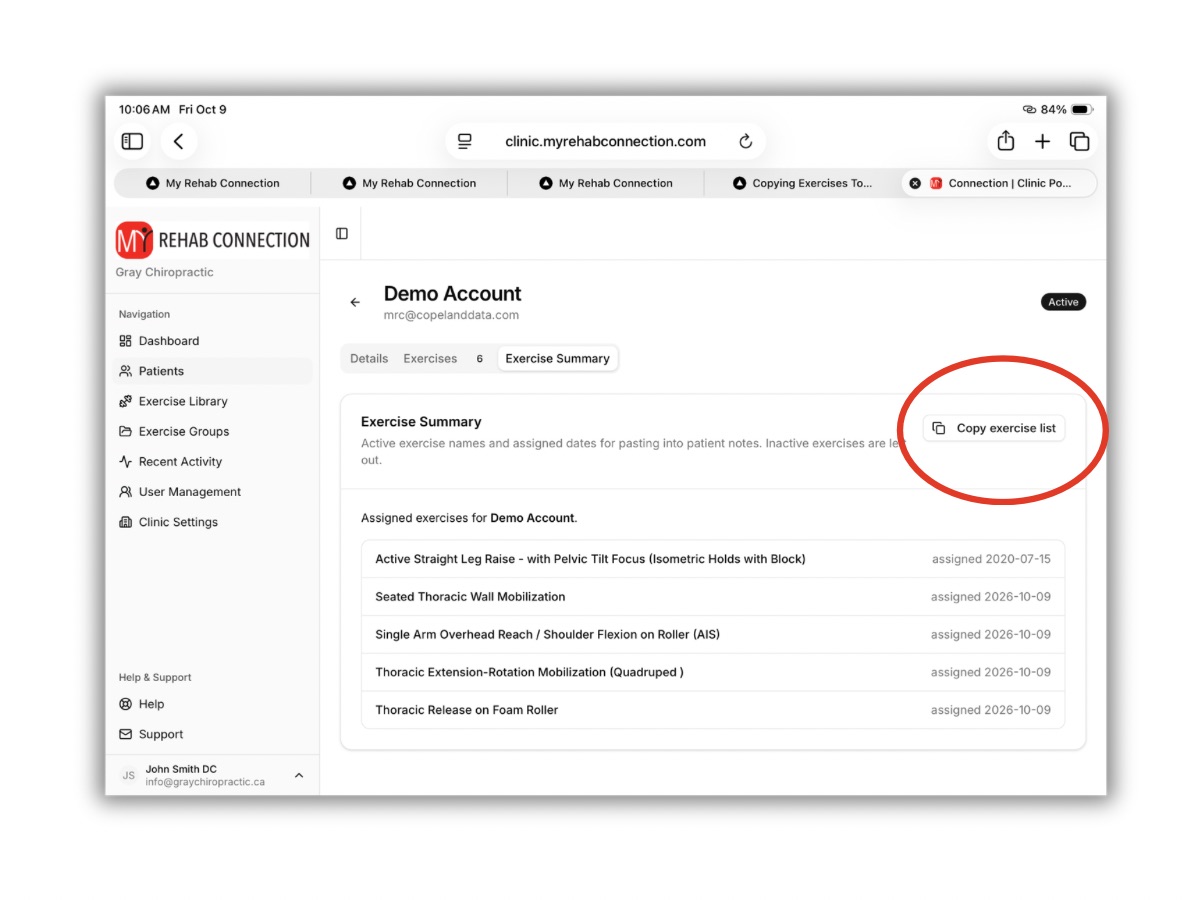1200x900 pixels.
Task: Click the Gray Chiropractic clinic name
Action: coord(164,272)
